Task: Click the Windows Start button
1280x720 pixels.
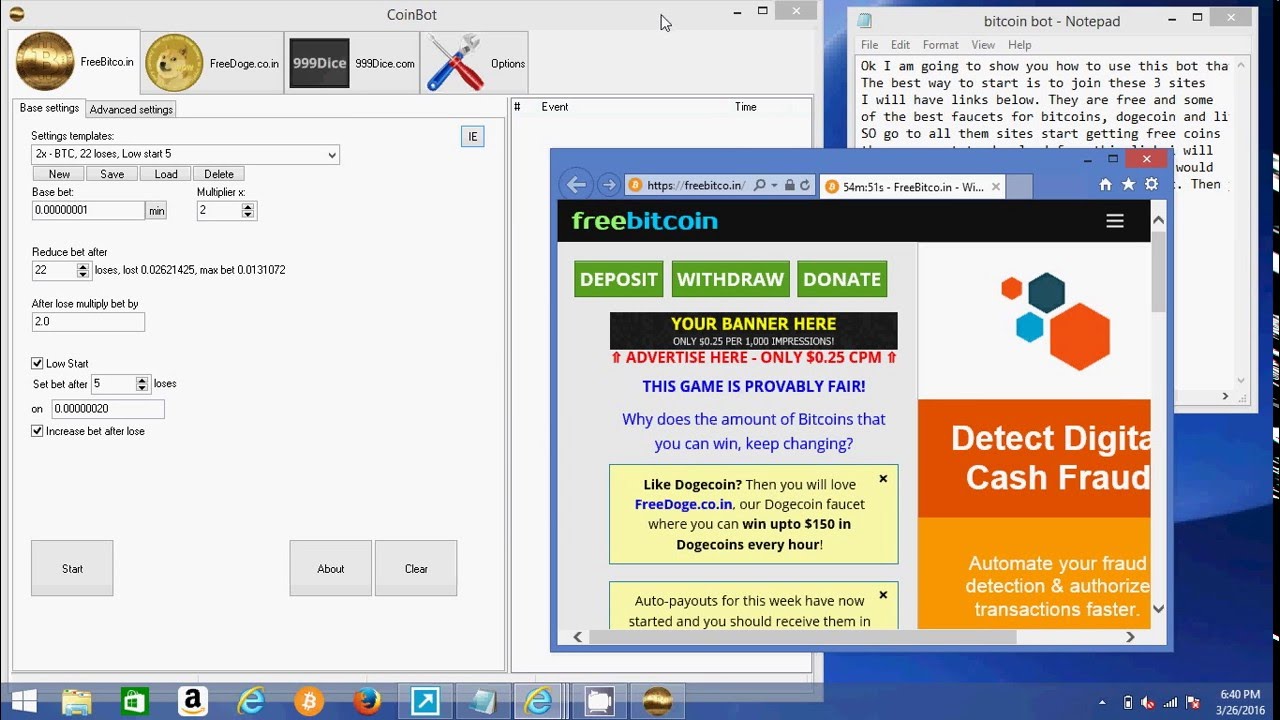Action: pos(23,701)
